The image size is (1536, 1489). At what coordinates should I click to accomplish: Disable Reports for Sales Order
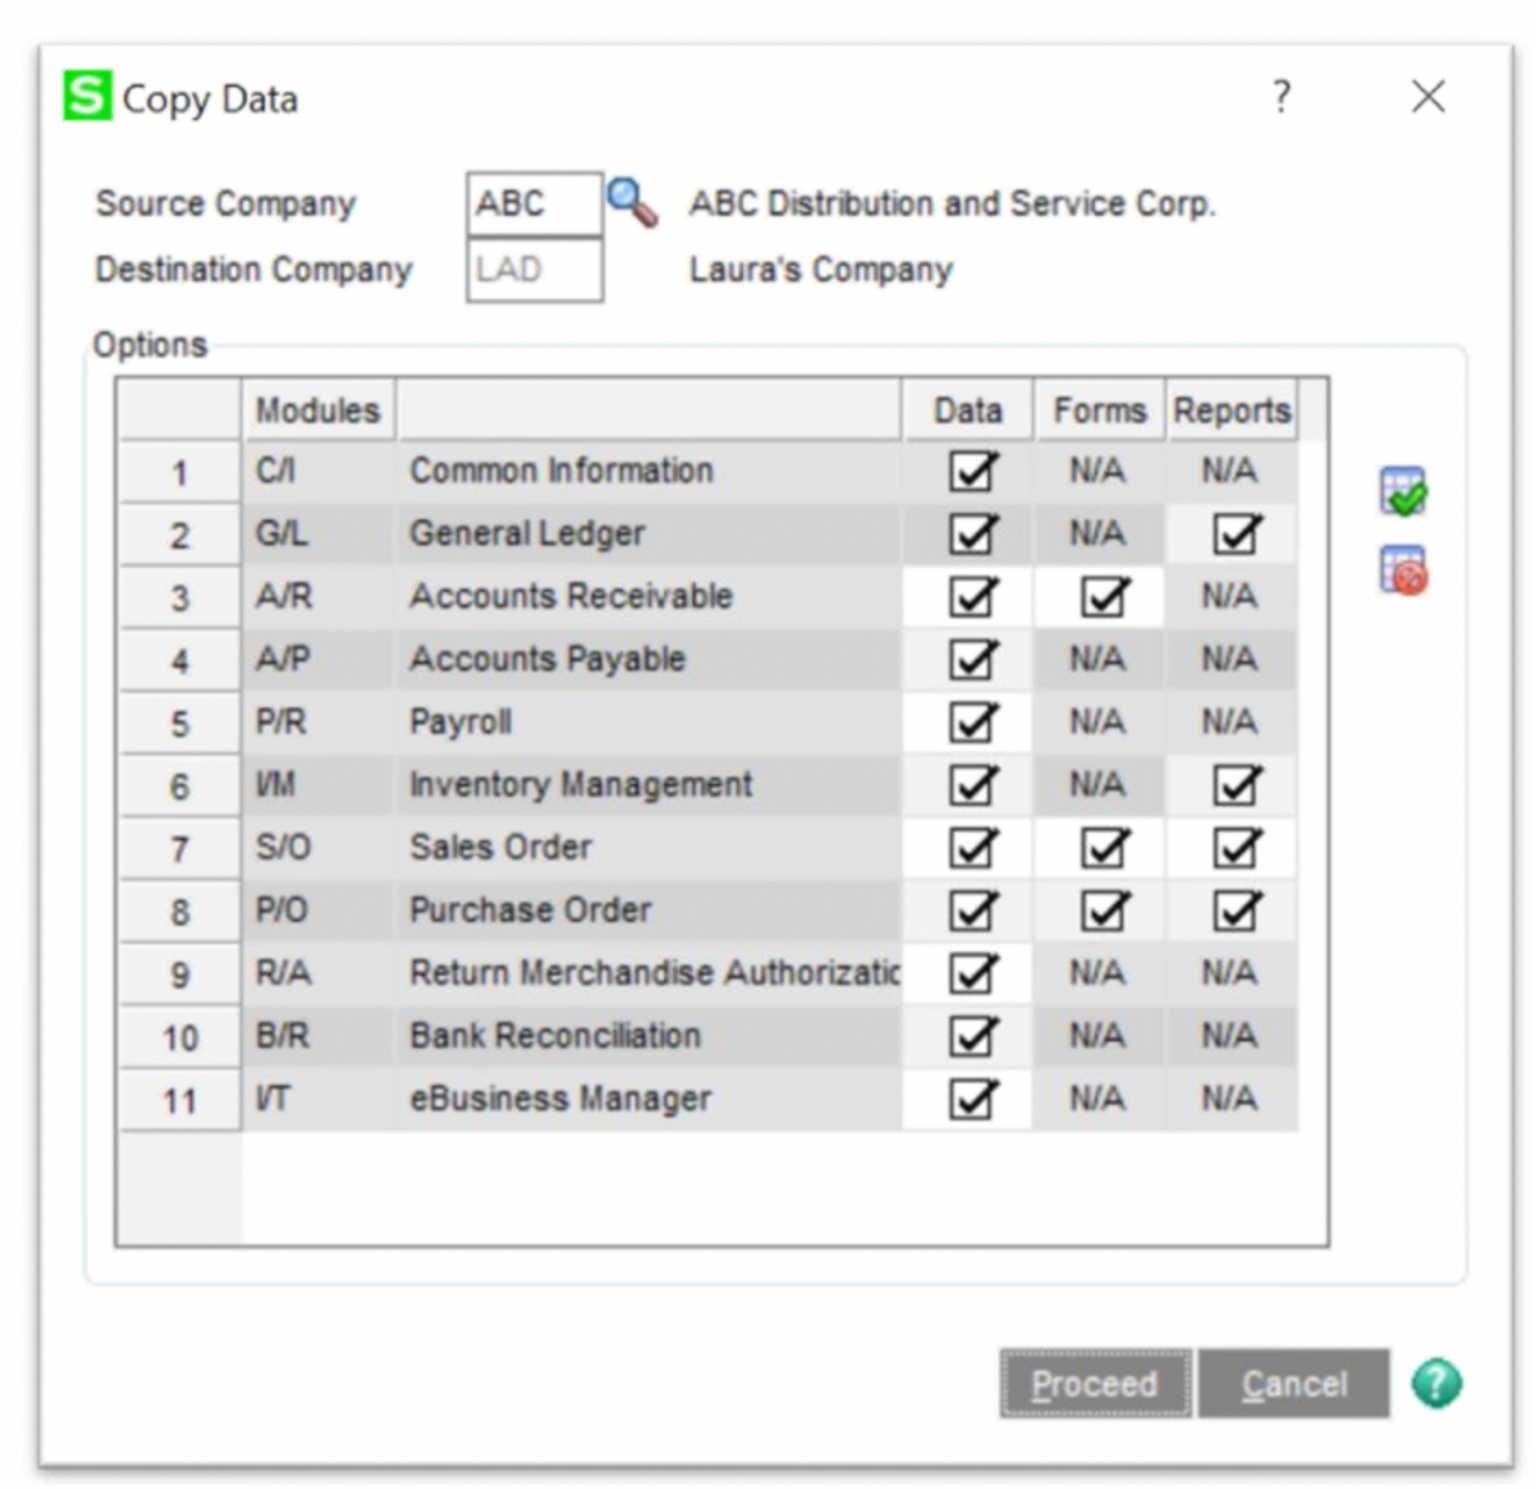[1232, 847]
